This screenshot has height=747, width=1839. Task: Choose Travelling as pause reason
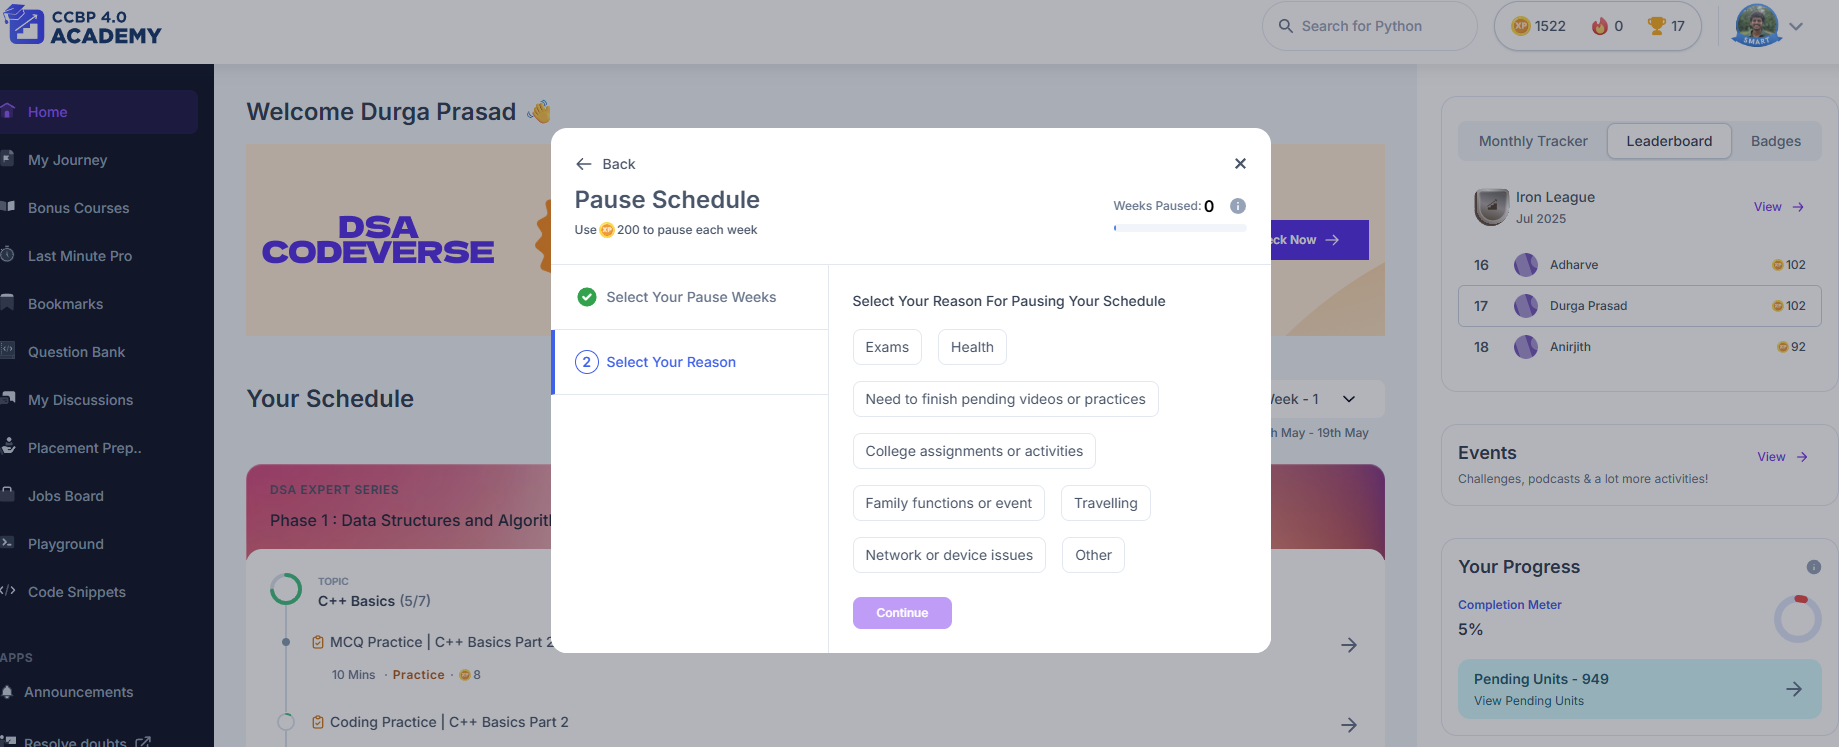pos(1106,503)
